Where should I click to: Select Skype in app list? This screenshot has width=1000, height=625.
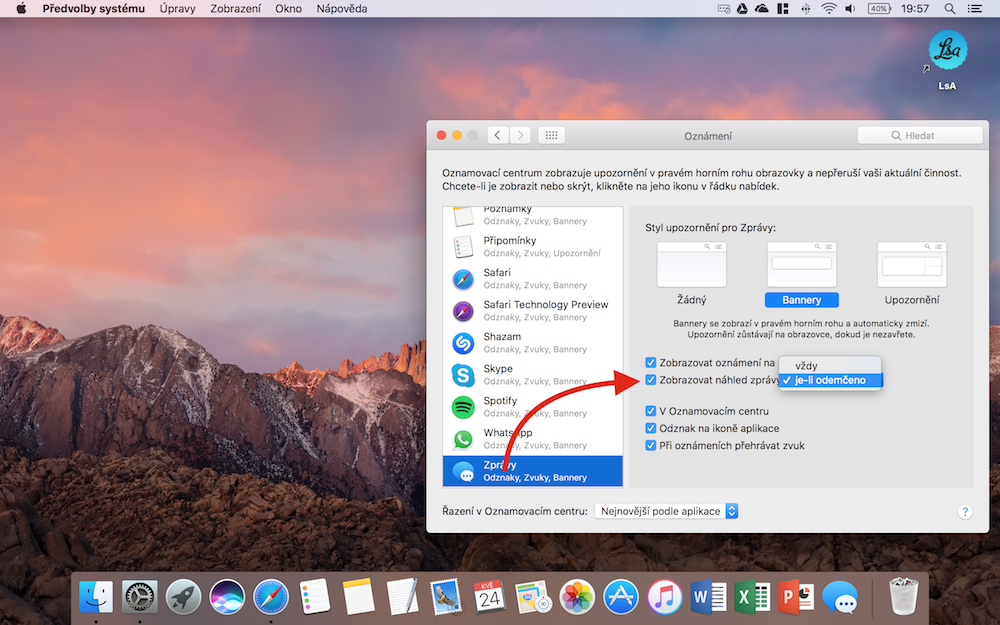pyautogui.click(x=533, y=375)
